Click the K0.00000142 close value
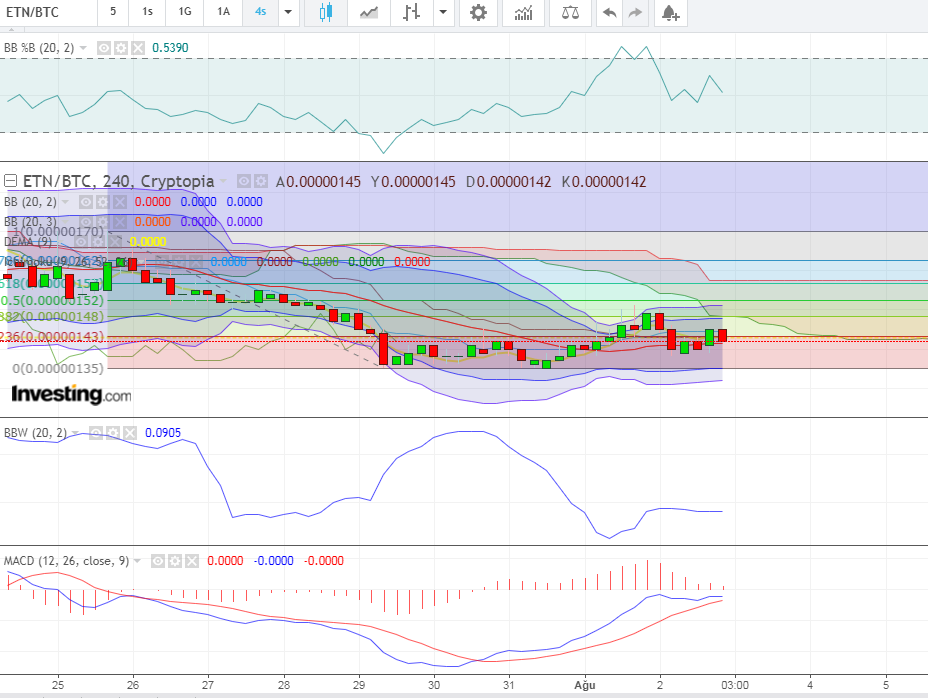The height and width of the screenshot is (698, 928). (x=604, y=182)
